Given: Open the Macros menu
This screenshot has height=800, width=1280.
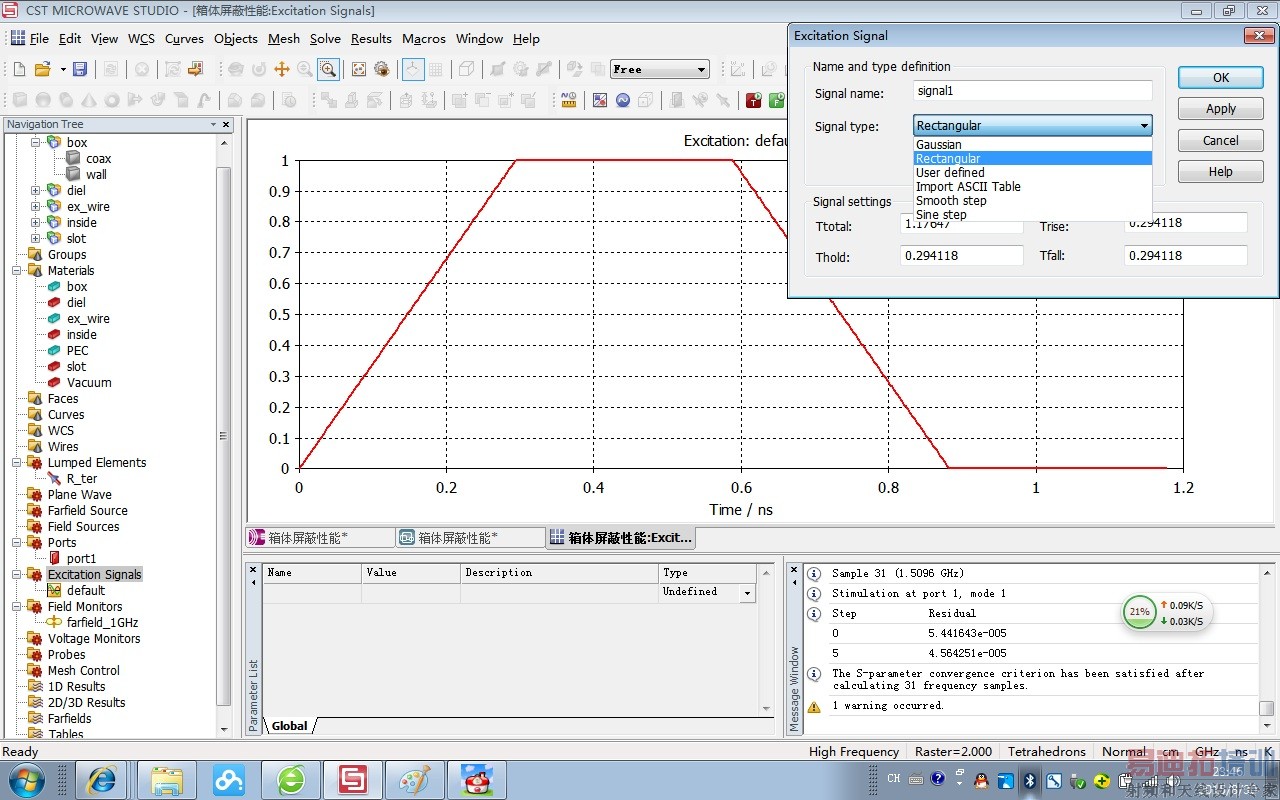Looking at the screenshot, I should click(x=423, y=39).
